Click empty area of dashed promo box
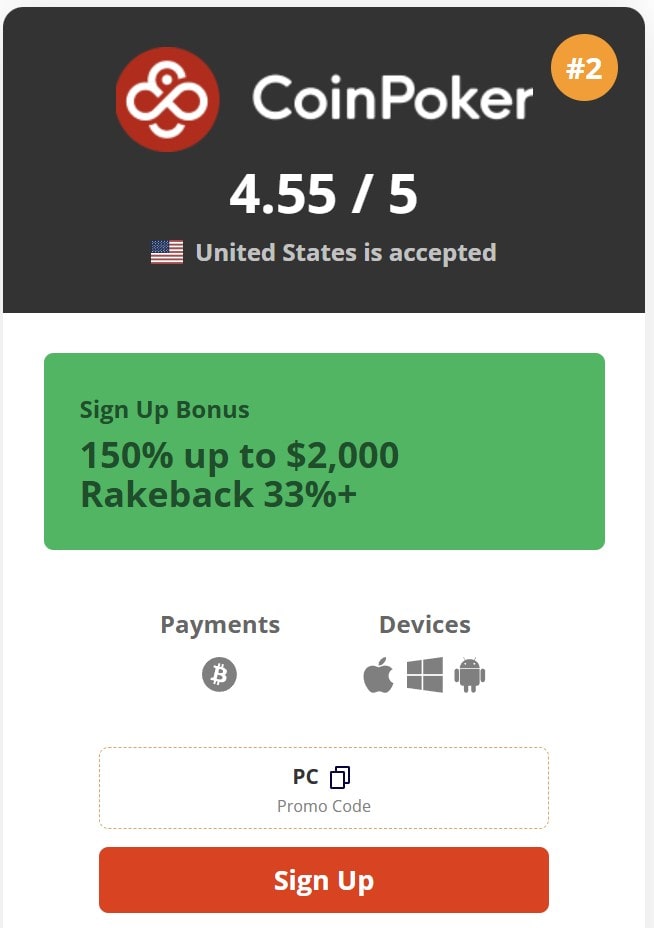The height and width of the screenshot is (928, 654). [x=470, y=788]
